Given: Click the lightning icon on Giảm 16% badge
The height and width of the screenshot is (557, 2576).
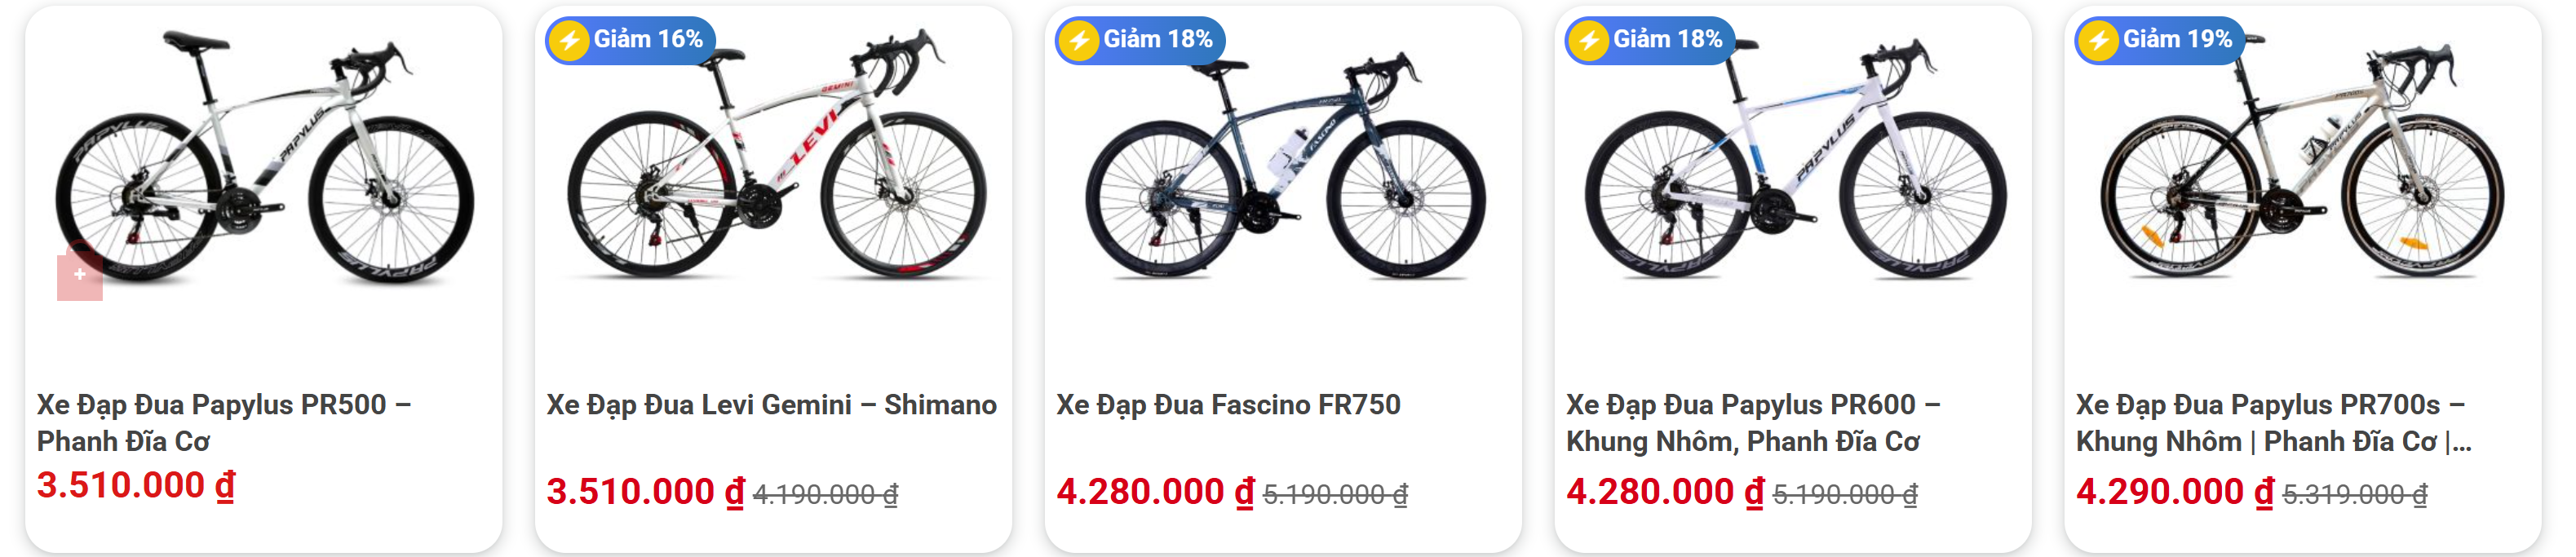Looking at the screenshot, I should 569,41.
